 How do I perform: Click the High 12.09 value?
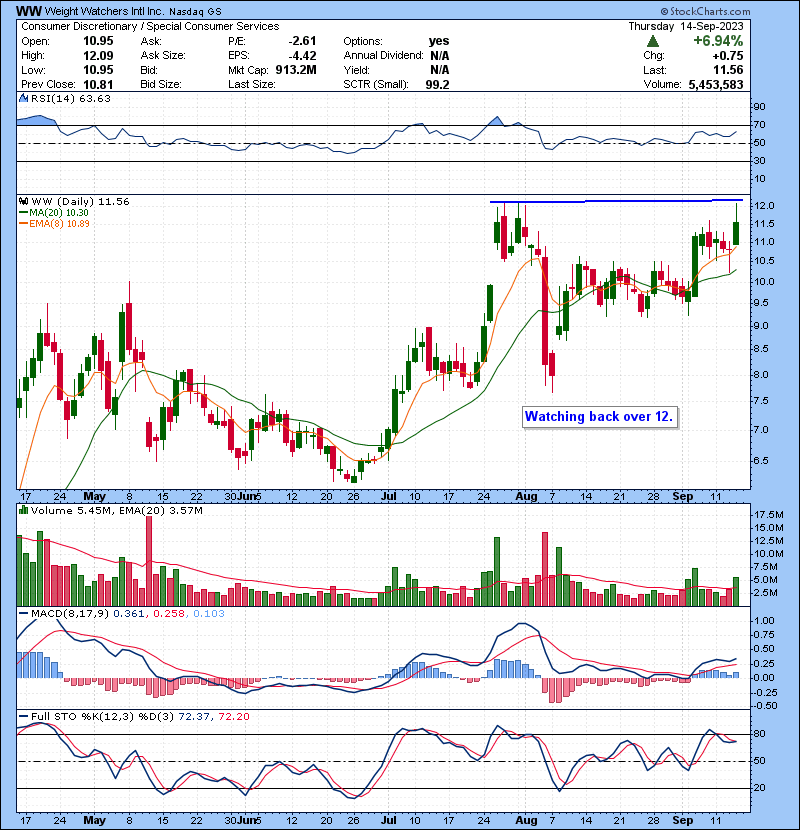(x=98, y=56)
